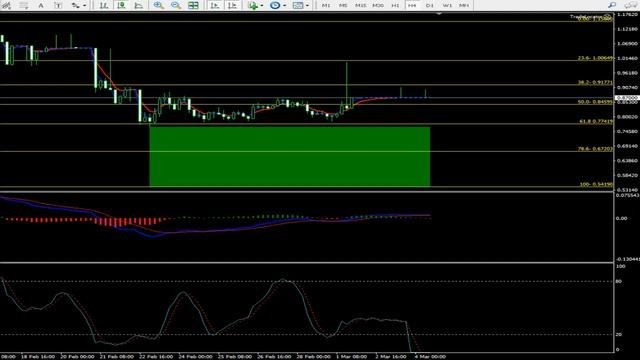640x360 pixels.
Task: Expand the periods dropdown arrow
Action: 284,6
